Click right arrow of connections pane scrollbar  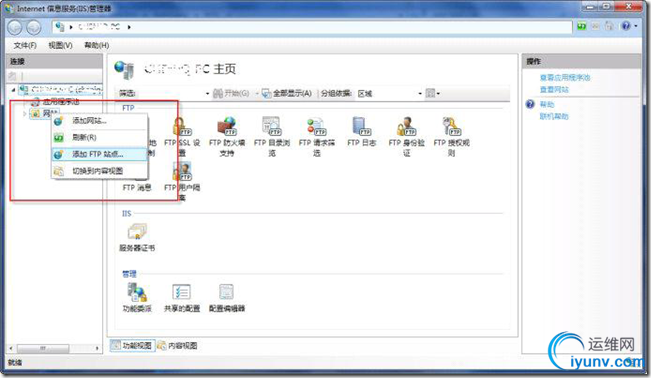tap(97, 348)
